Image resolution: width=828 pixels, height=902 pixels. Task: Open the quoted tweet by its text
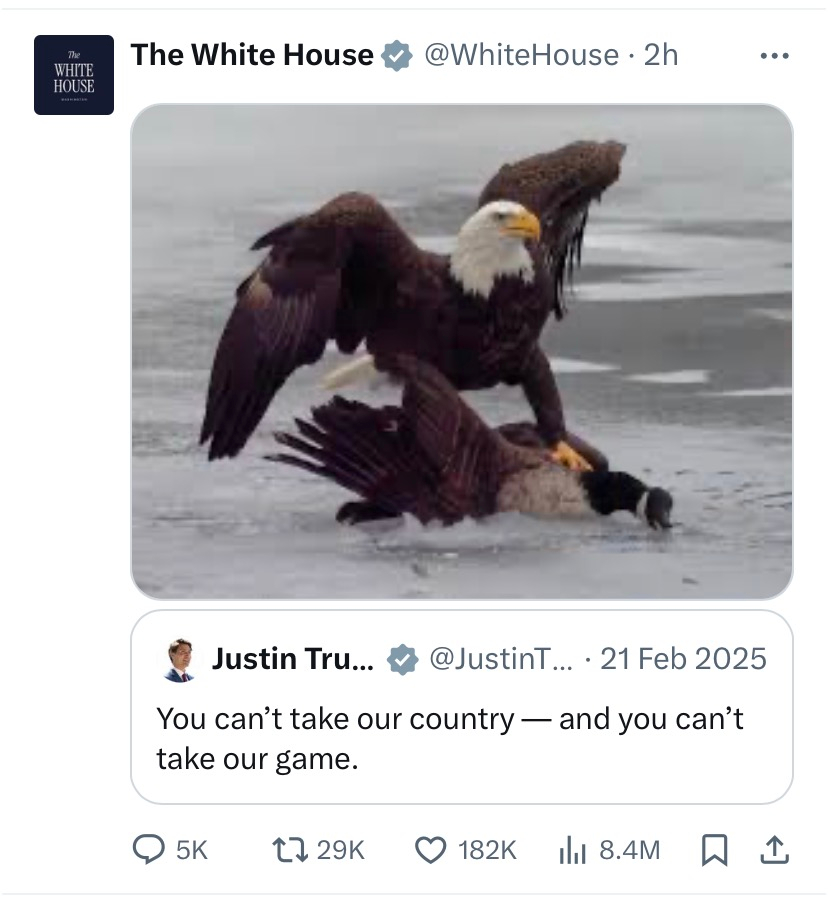(450, 739)
